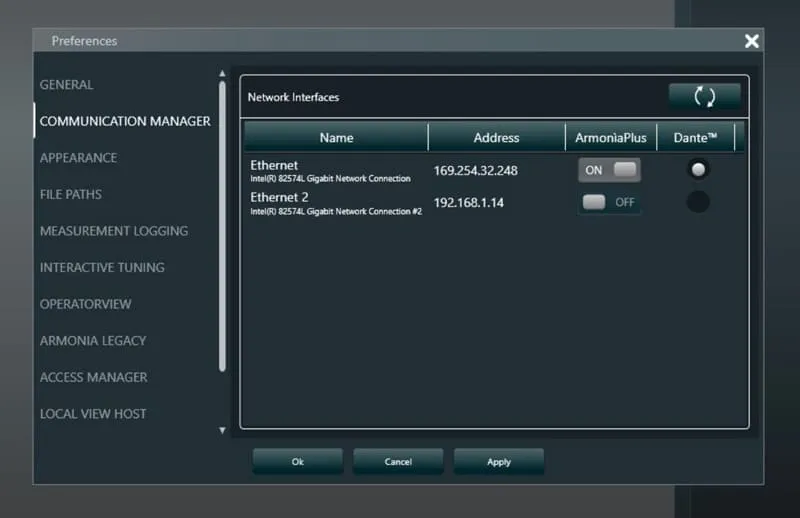
Task: Cancel the preferences changes
Action: pyautogui.click(x=398, y=461)
